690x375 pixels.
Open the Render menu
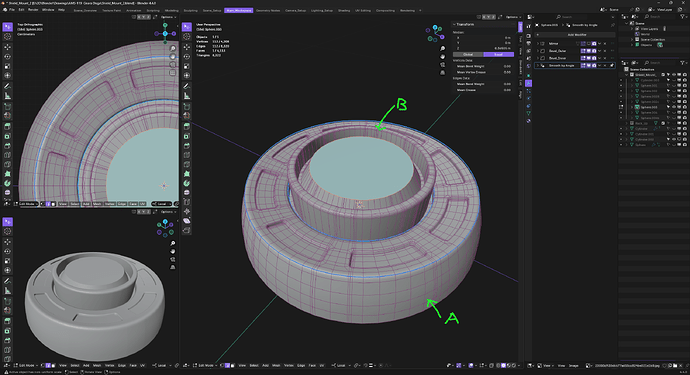tap(33, 10)
